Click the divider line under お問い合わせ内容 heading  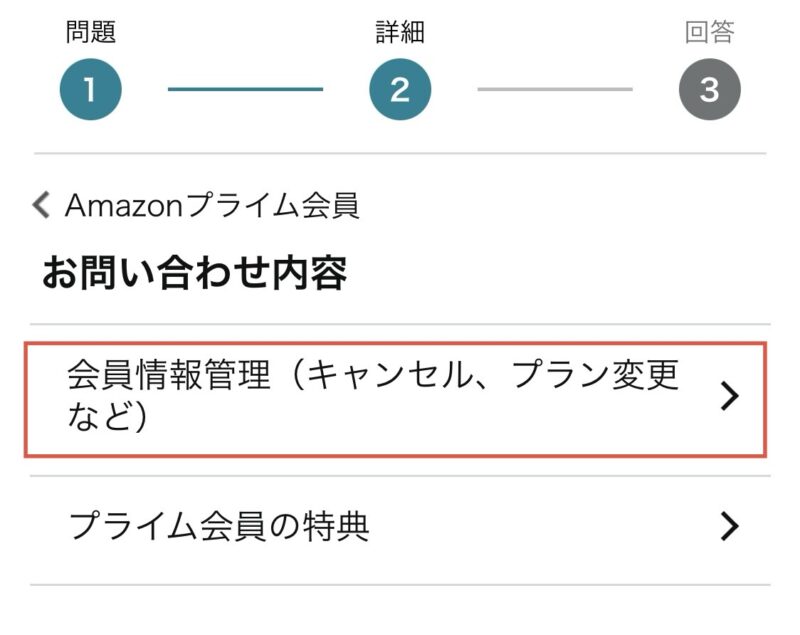click(400, 324)
